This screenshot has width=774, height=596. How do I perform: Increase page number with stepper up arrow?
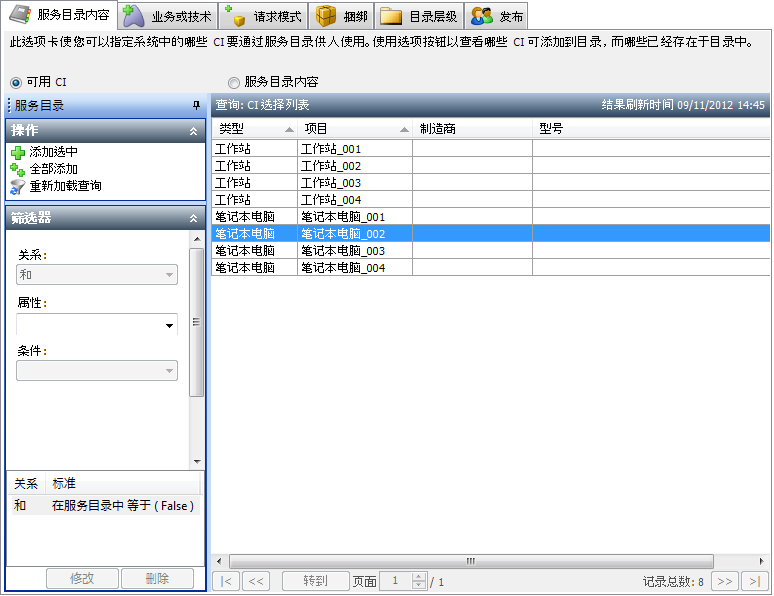click(419, 577)
